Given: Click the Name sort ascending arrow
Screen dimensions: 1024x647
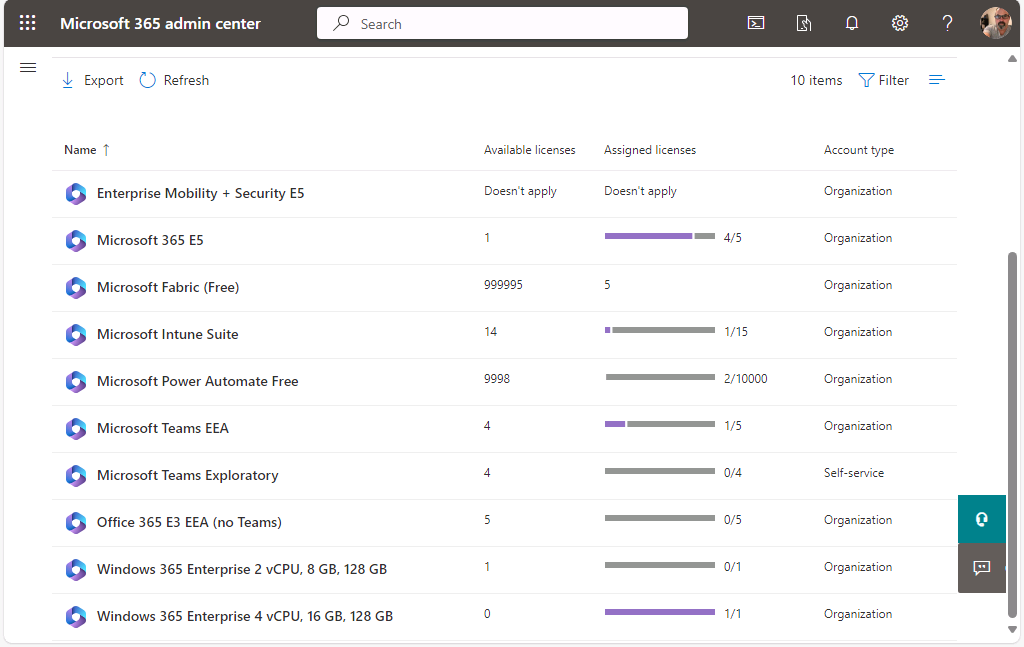Looking at the screenshot, I should coord(106,150).
